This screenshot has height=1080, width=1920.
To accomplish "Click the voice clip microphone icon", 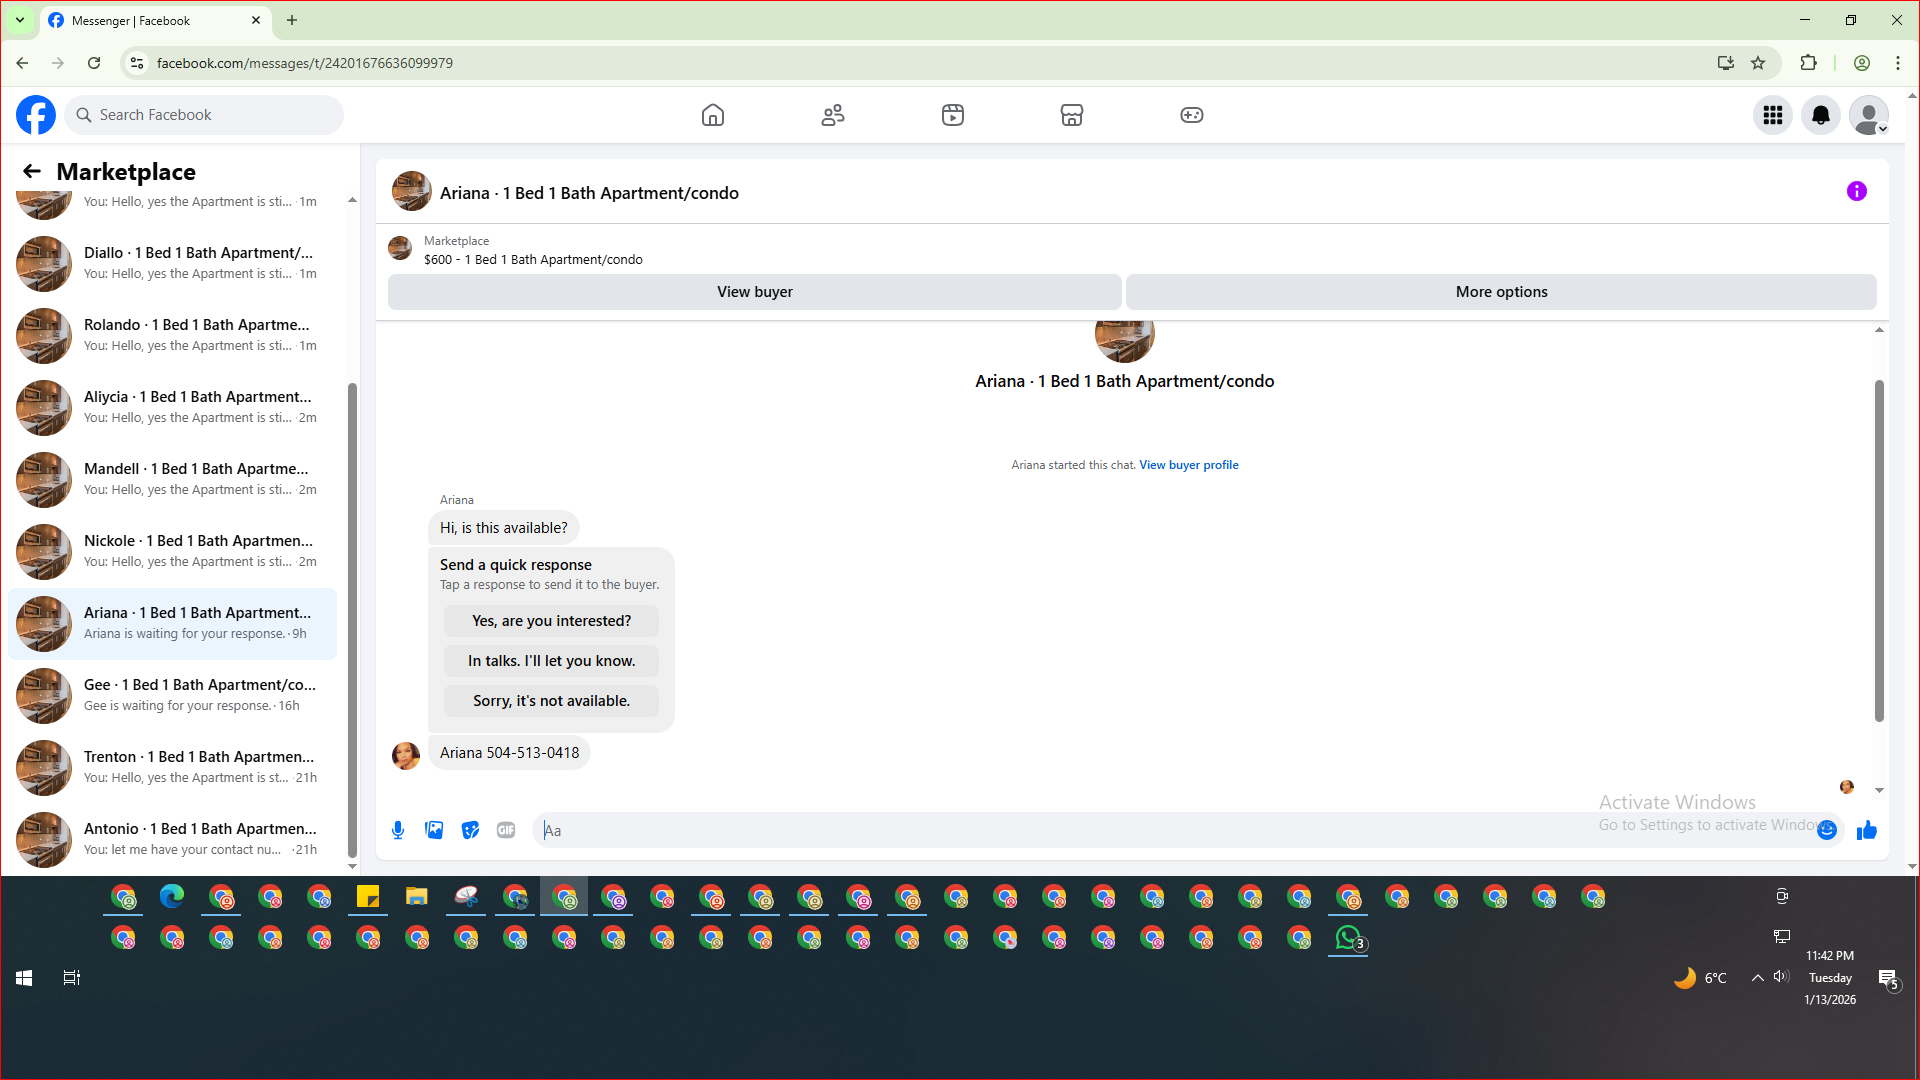I will 398,830.
